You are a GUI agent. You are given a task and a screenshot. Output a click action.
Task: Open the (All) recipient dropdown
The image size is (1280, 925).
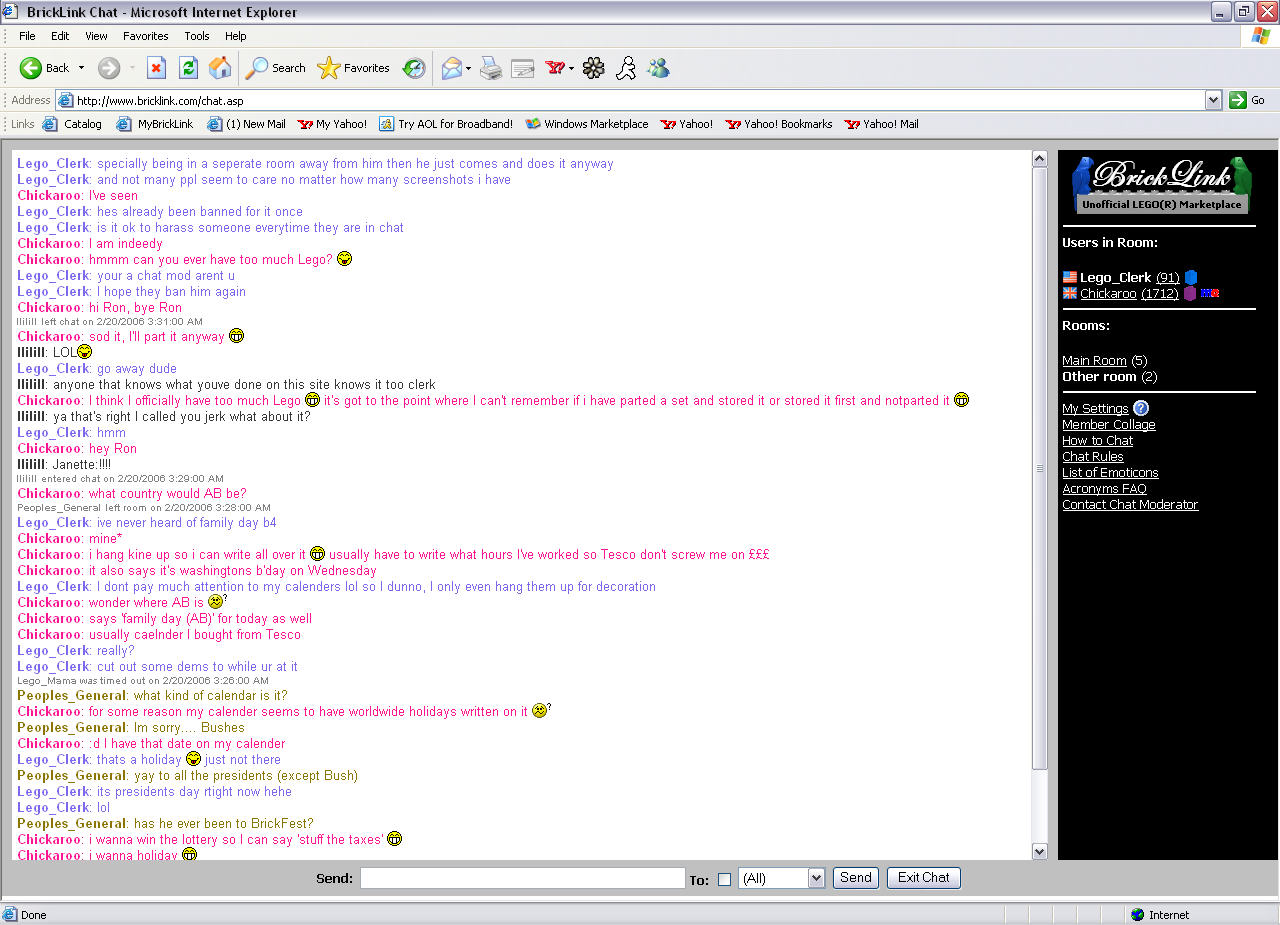point(781,878)
